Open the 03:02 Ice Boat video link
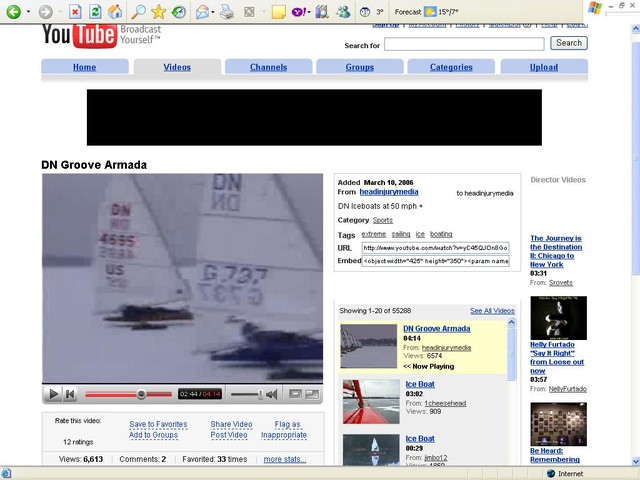 coord(420,384)
